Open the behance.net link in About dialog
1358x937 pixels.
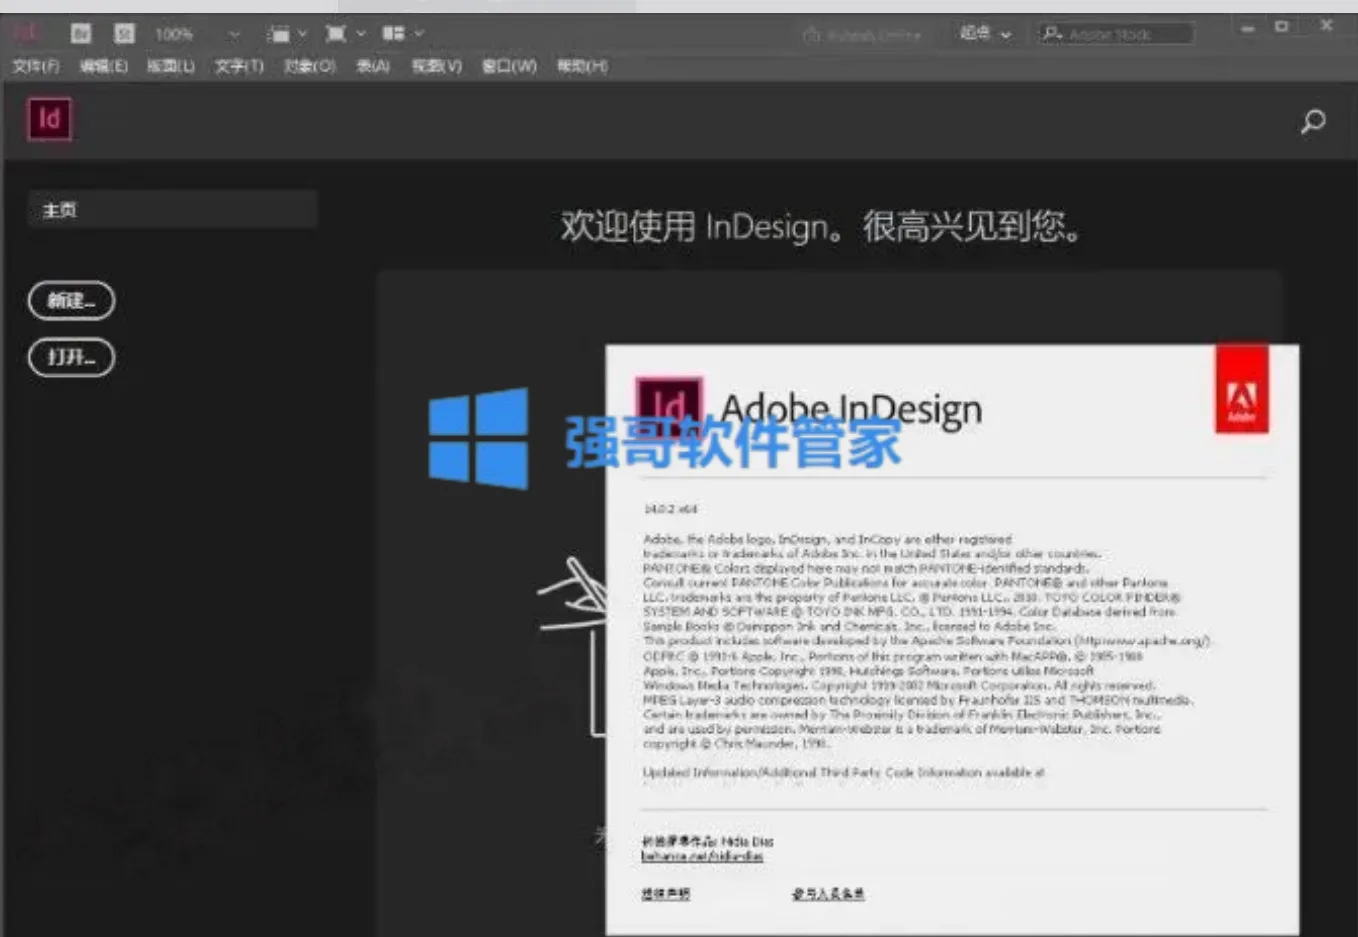[x=702, y=856]
